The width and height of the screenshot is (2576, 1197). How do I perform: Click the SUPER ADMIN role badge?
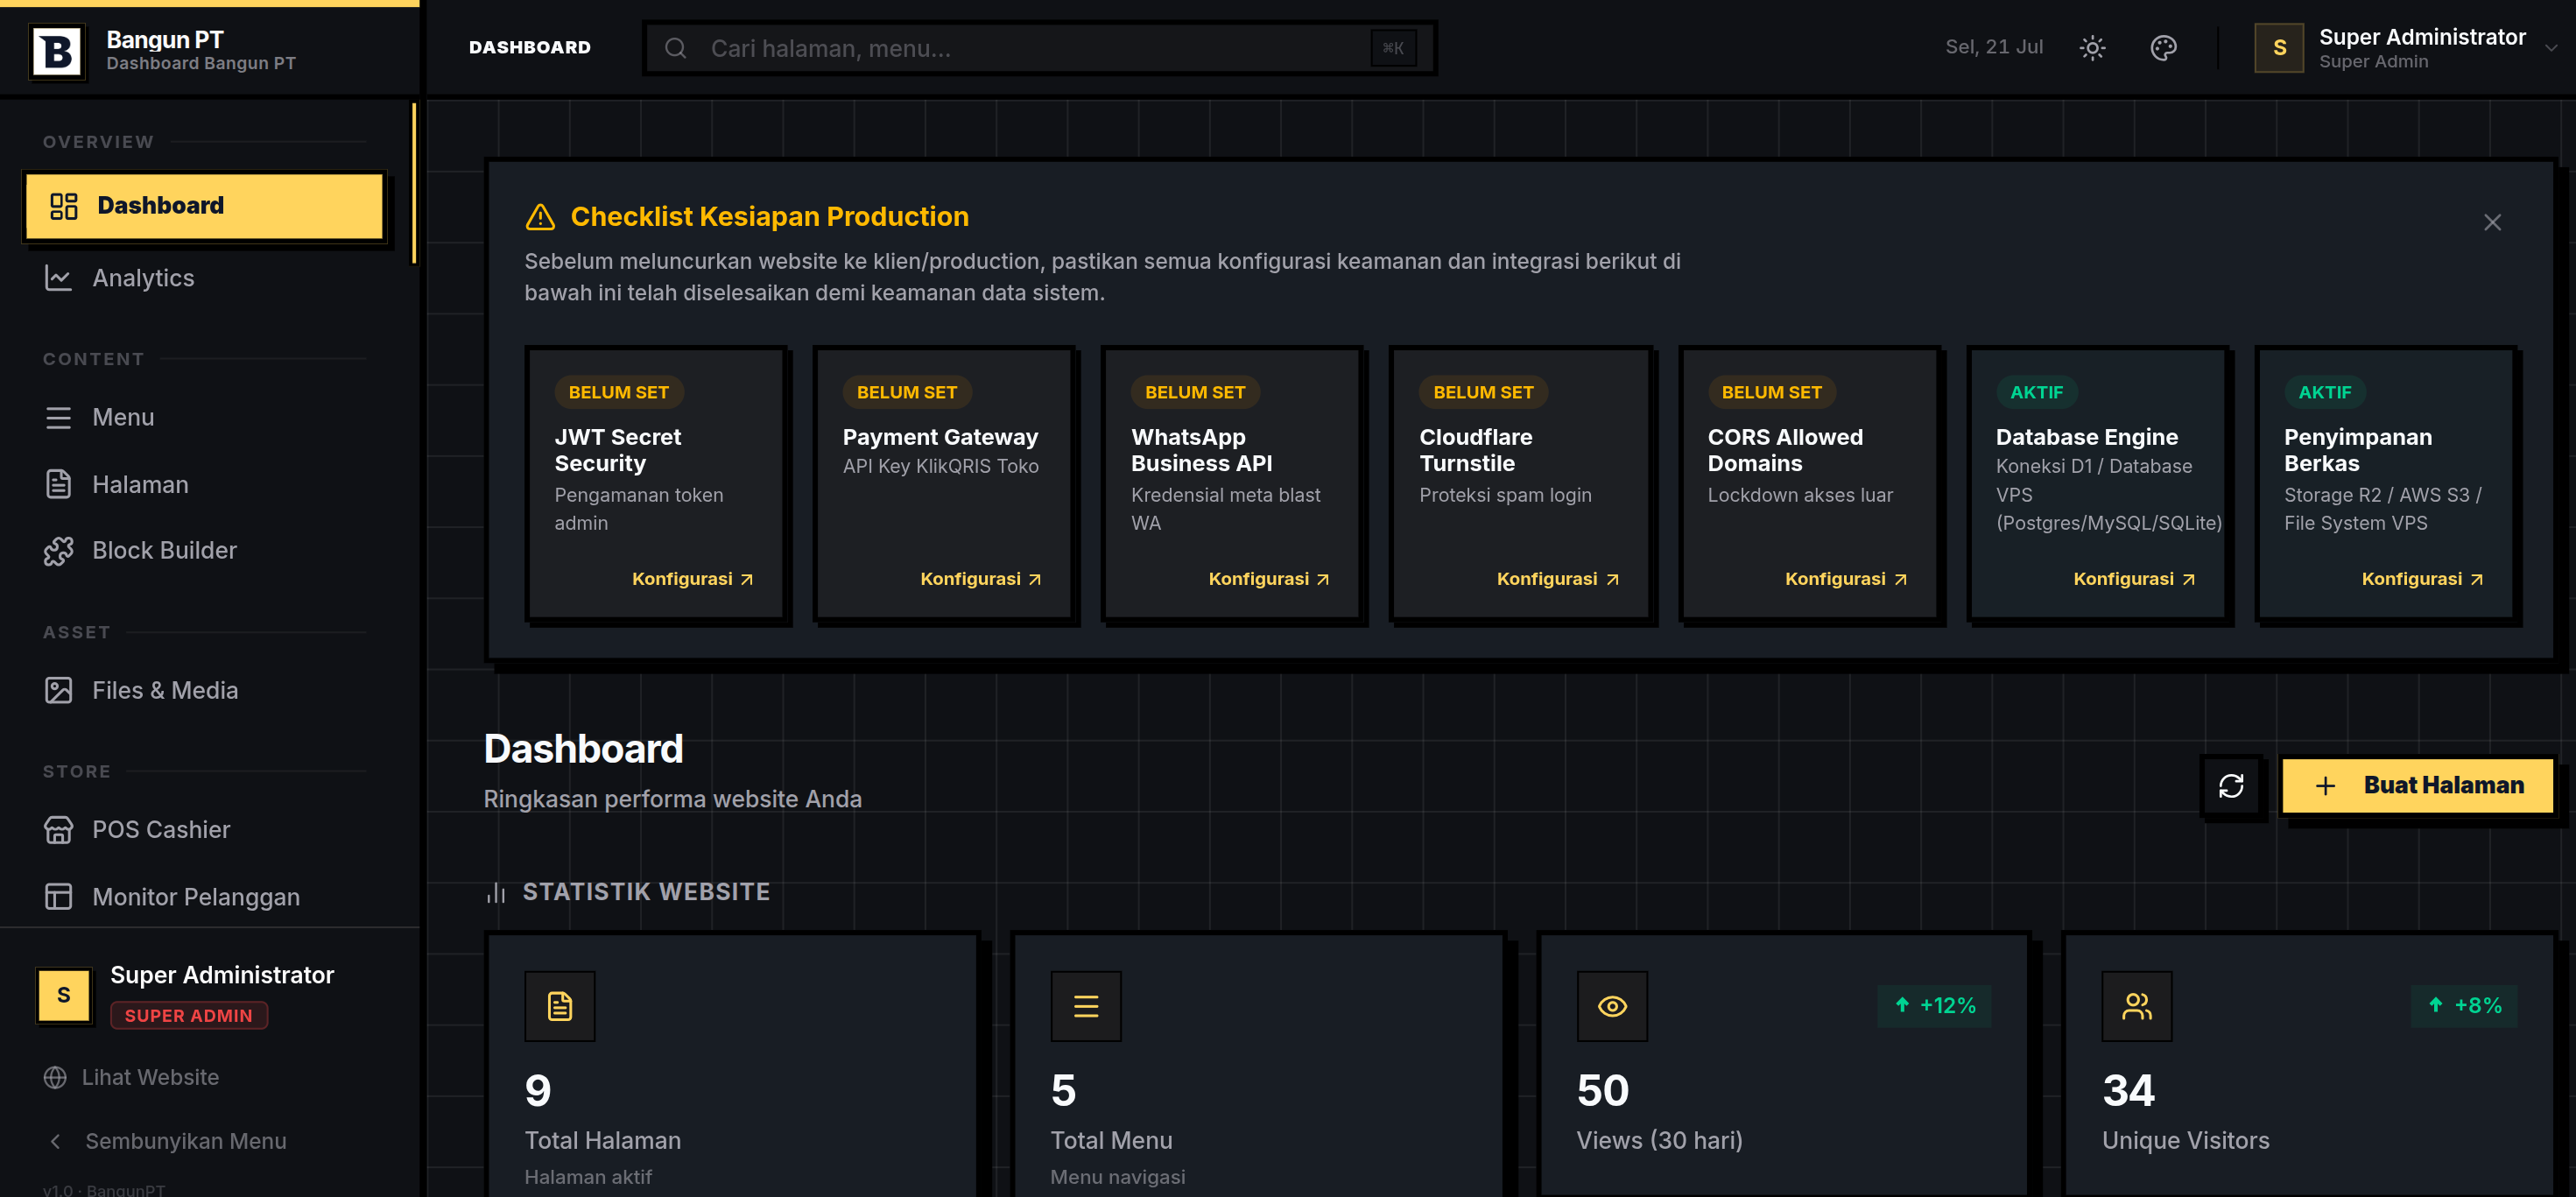188,1016
